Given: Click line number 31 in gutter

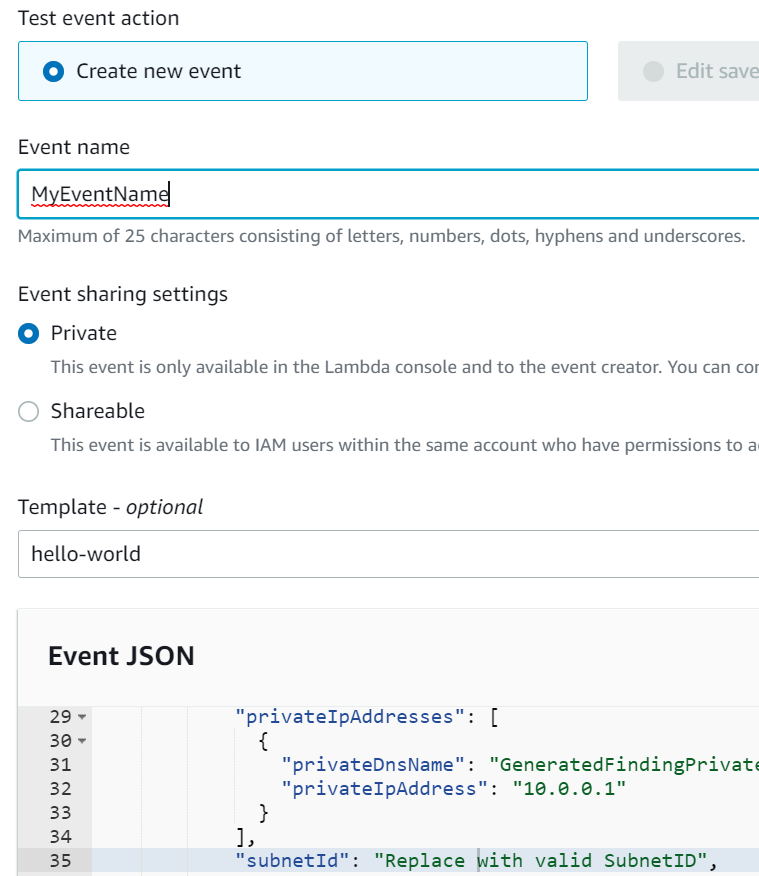Looking at the screenshot, I should pos(60,765).
